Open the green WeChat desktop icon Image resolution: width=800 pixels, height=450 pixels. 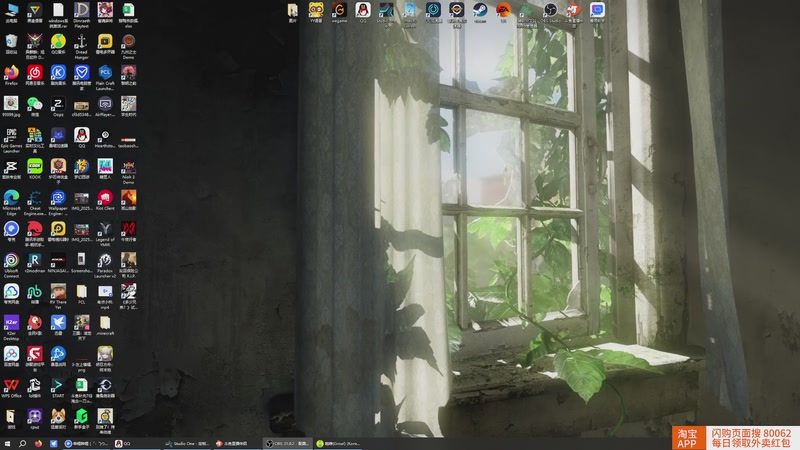pyautogui.click(x=35, y=106)
